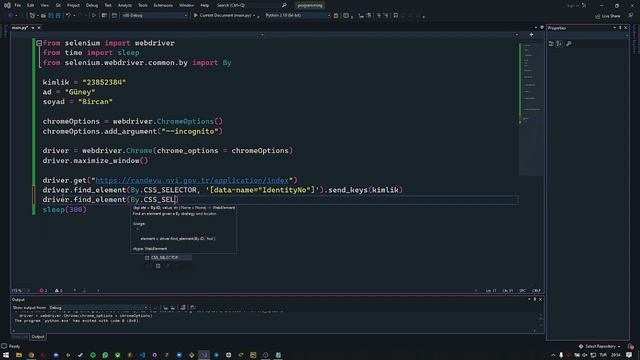Click the Sign in link
640x360 pixels.
(574, 5)
